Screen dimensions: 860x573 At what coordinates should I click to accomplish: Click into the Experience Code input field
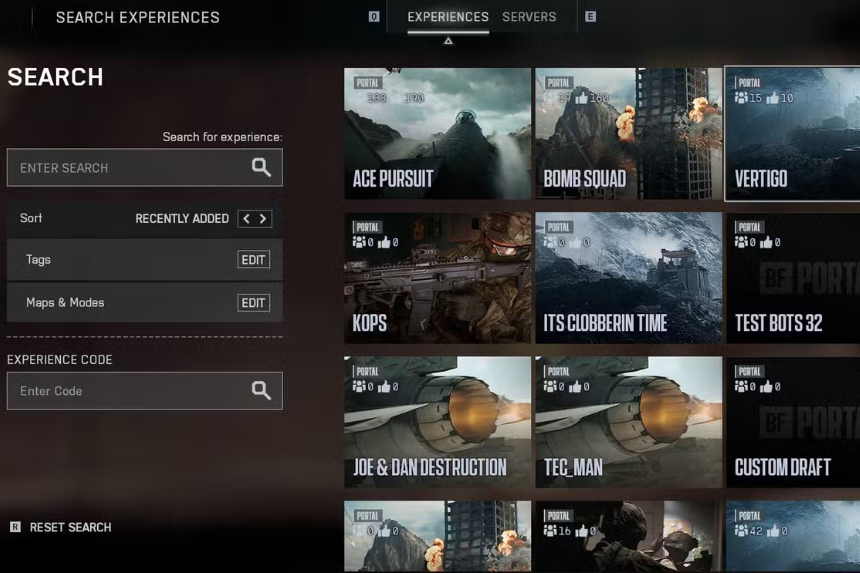[125, 391]
